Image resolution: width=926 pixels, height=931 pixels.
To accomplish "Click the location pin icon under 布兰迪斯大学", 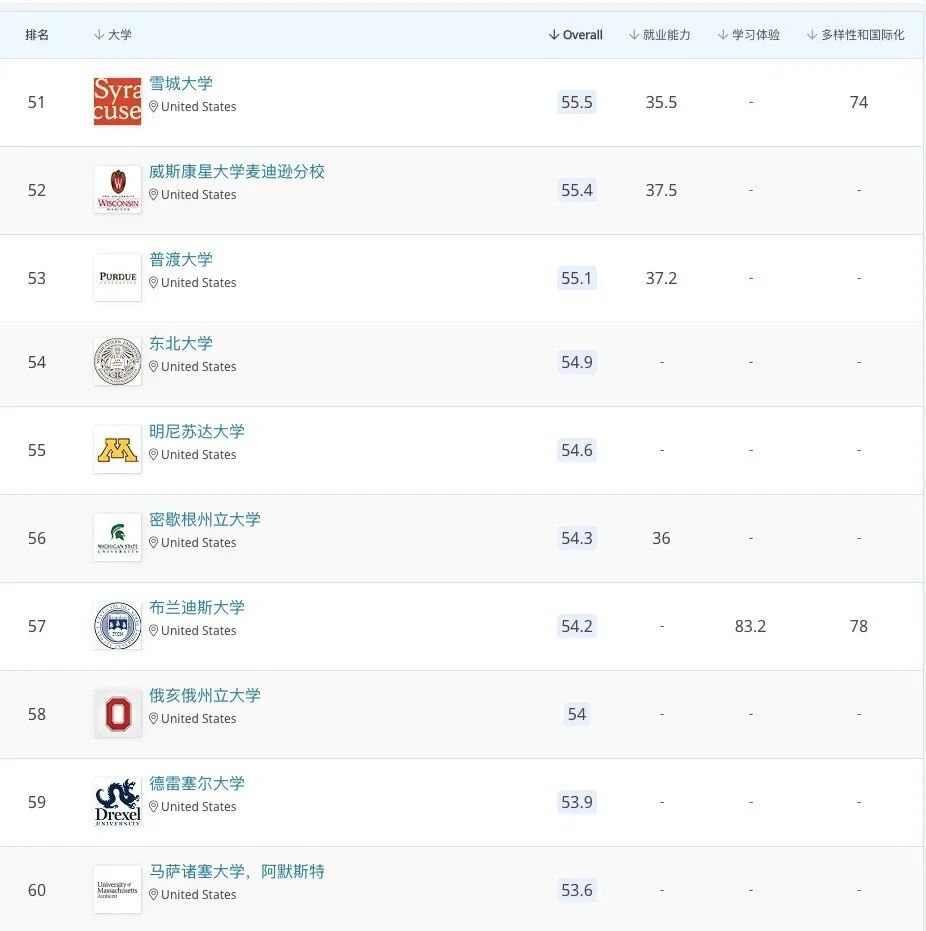I will coord(153,631).
